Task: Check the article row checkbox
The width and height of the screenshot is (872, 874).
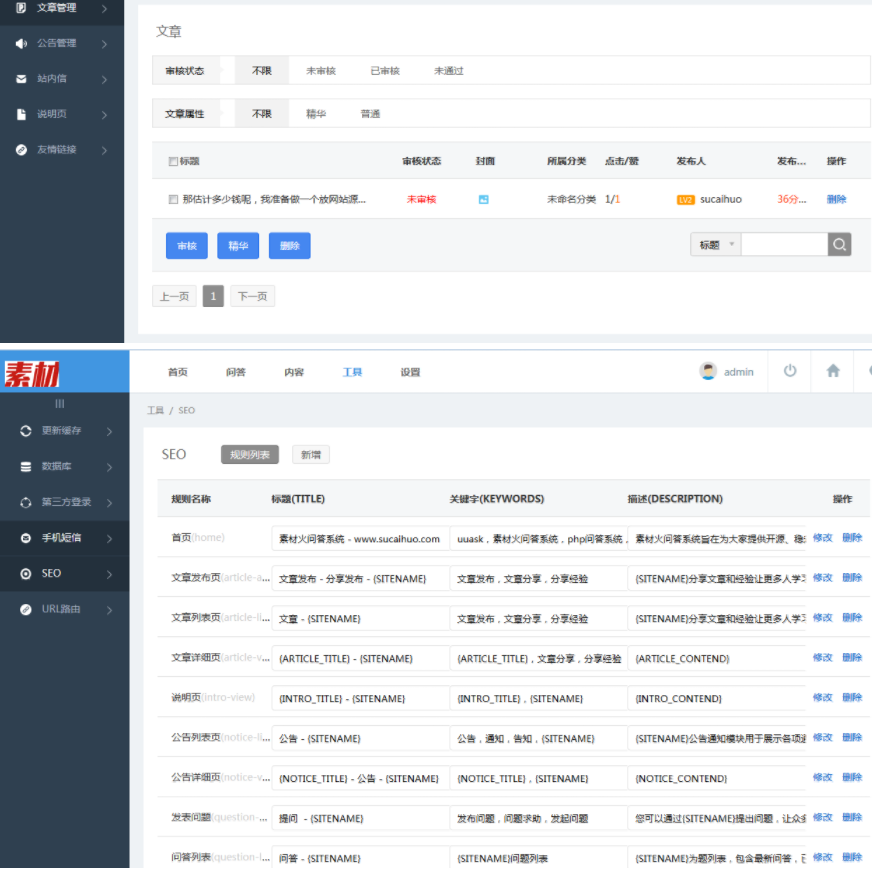Action: (x=173, y=199)
